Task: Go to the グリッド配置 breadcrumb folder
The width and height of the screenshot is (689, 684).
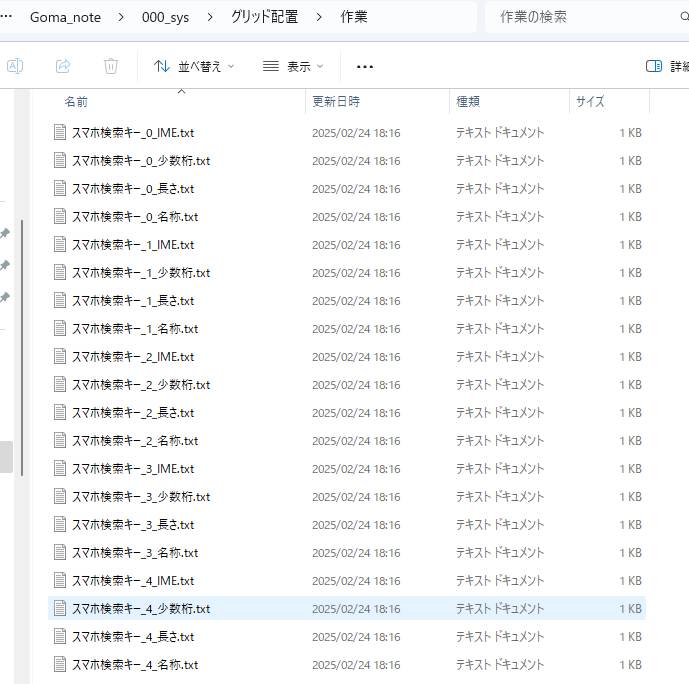Action: pyautogui.click(x=264, y=17)
